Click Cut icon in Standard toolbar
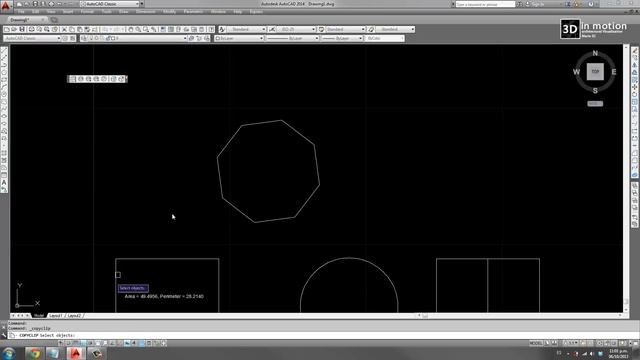Screen dimensions: 640x360 64,29
